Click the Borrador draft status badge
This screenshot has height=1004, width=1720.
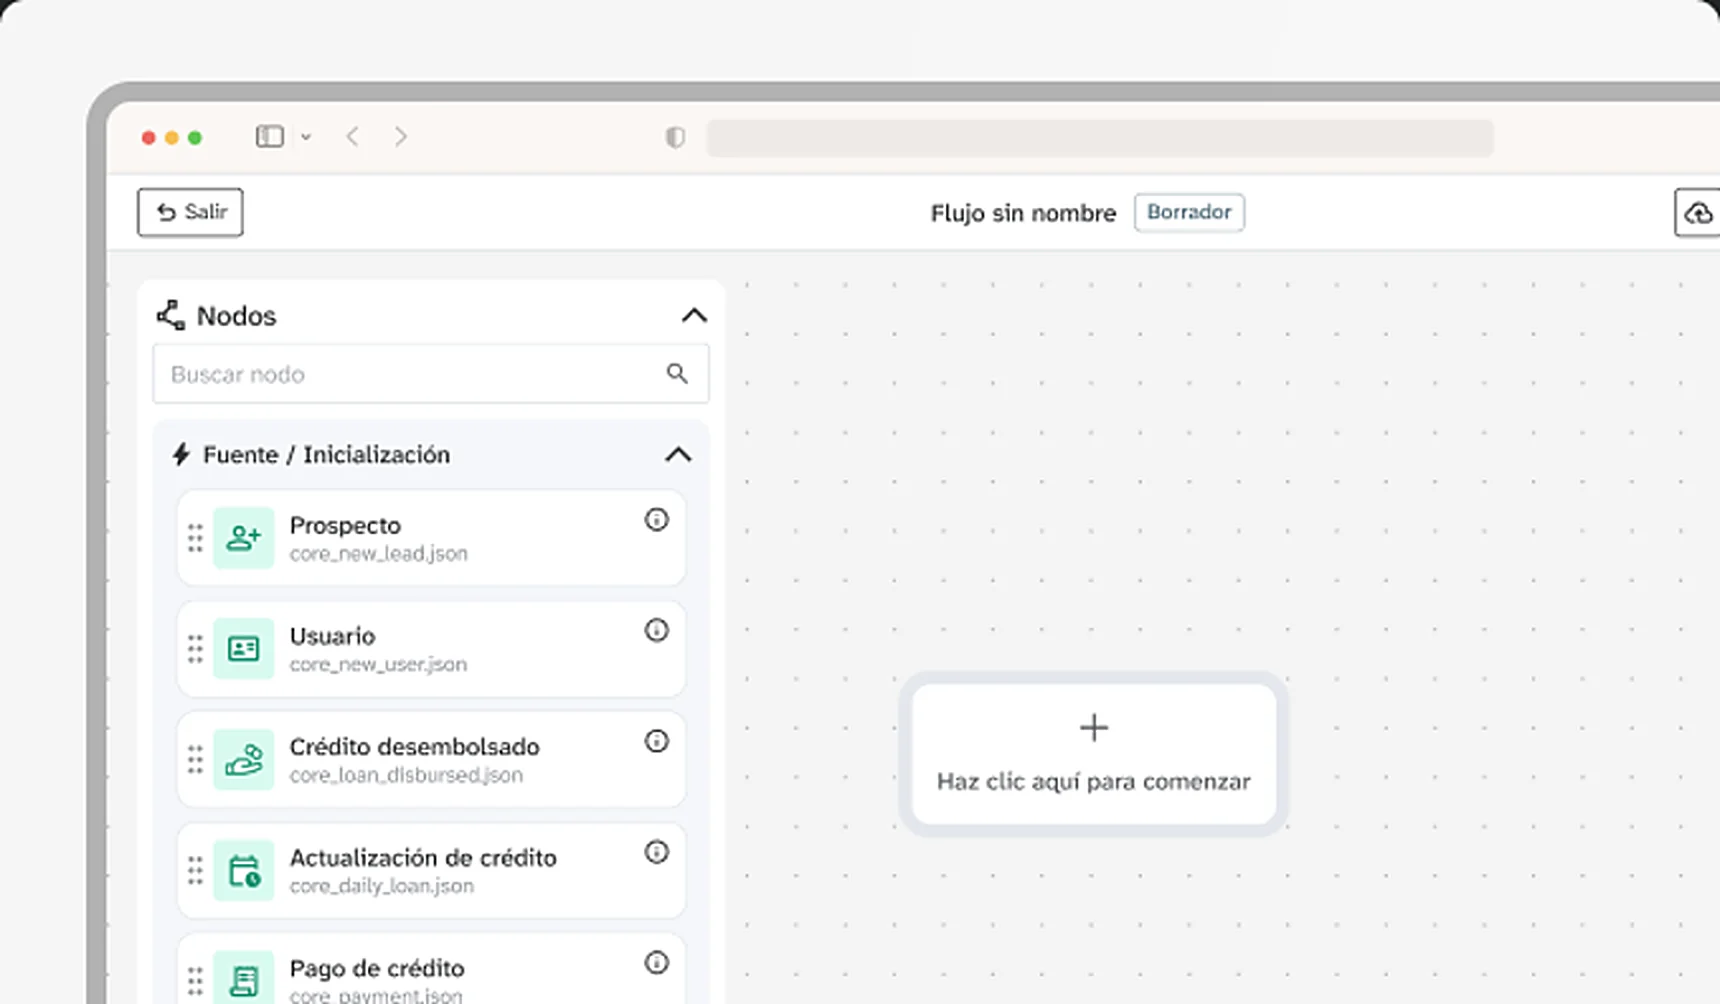tap(1189, 212)
